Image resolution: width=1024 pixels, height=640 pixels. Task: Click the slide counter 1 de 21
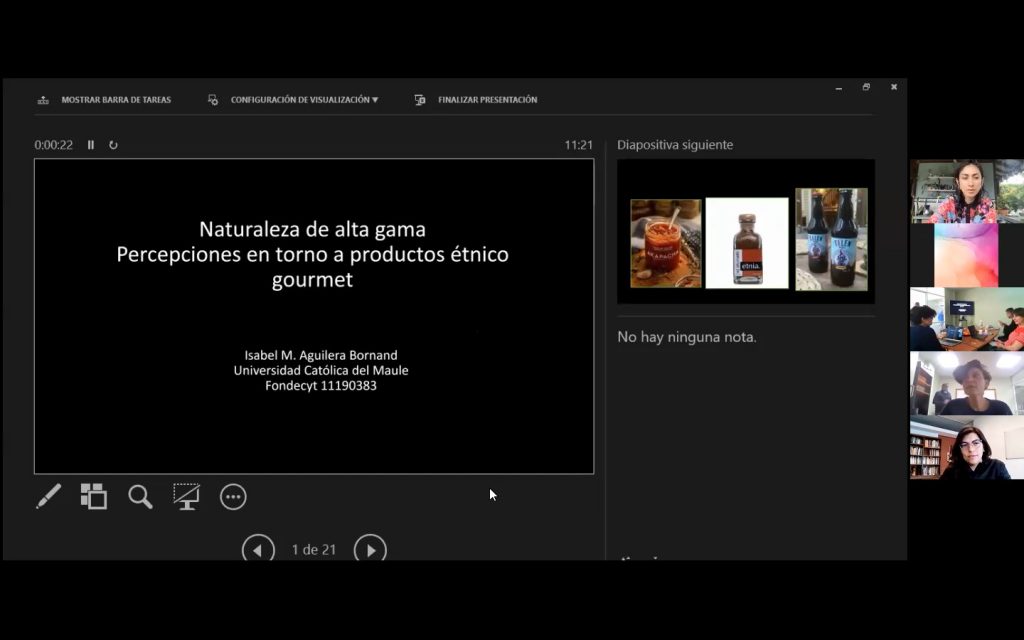coord(313,549)
